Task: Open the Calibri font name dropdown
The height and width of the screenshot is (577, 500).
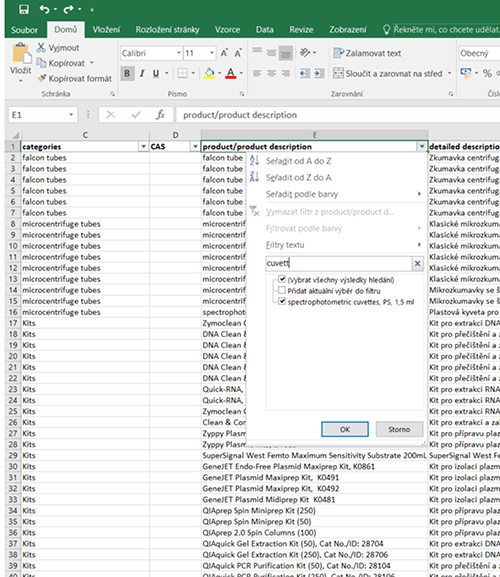Action: click(178, 53)
